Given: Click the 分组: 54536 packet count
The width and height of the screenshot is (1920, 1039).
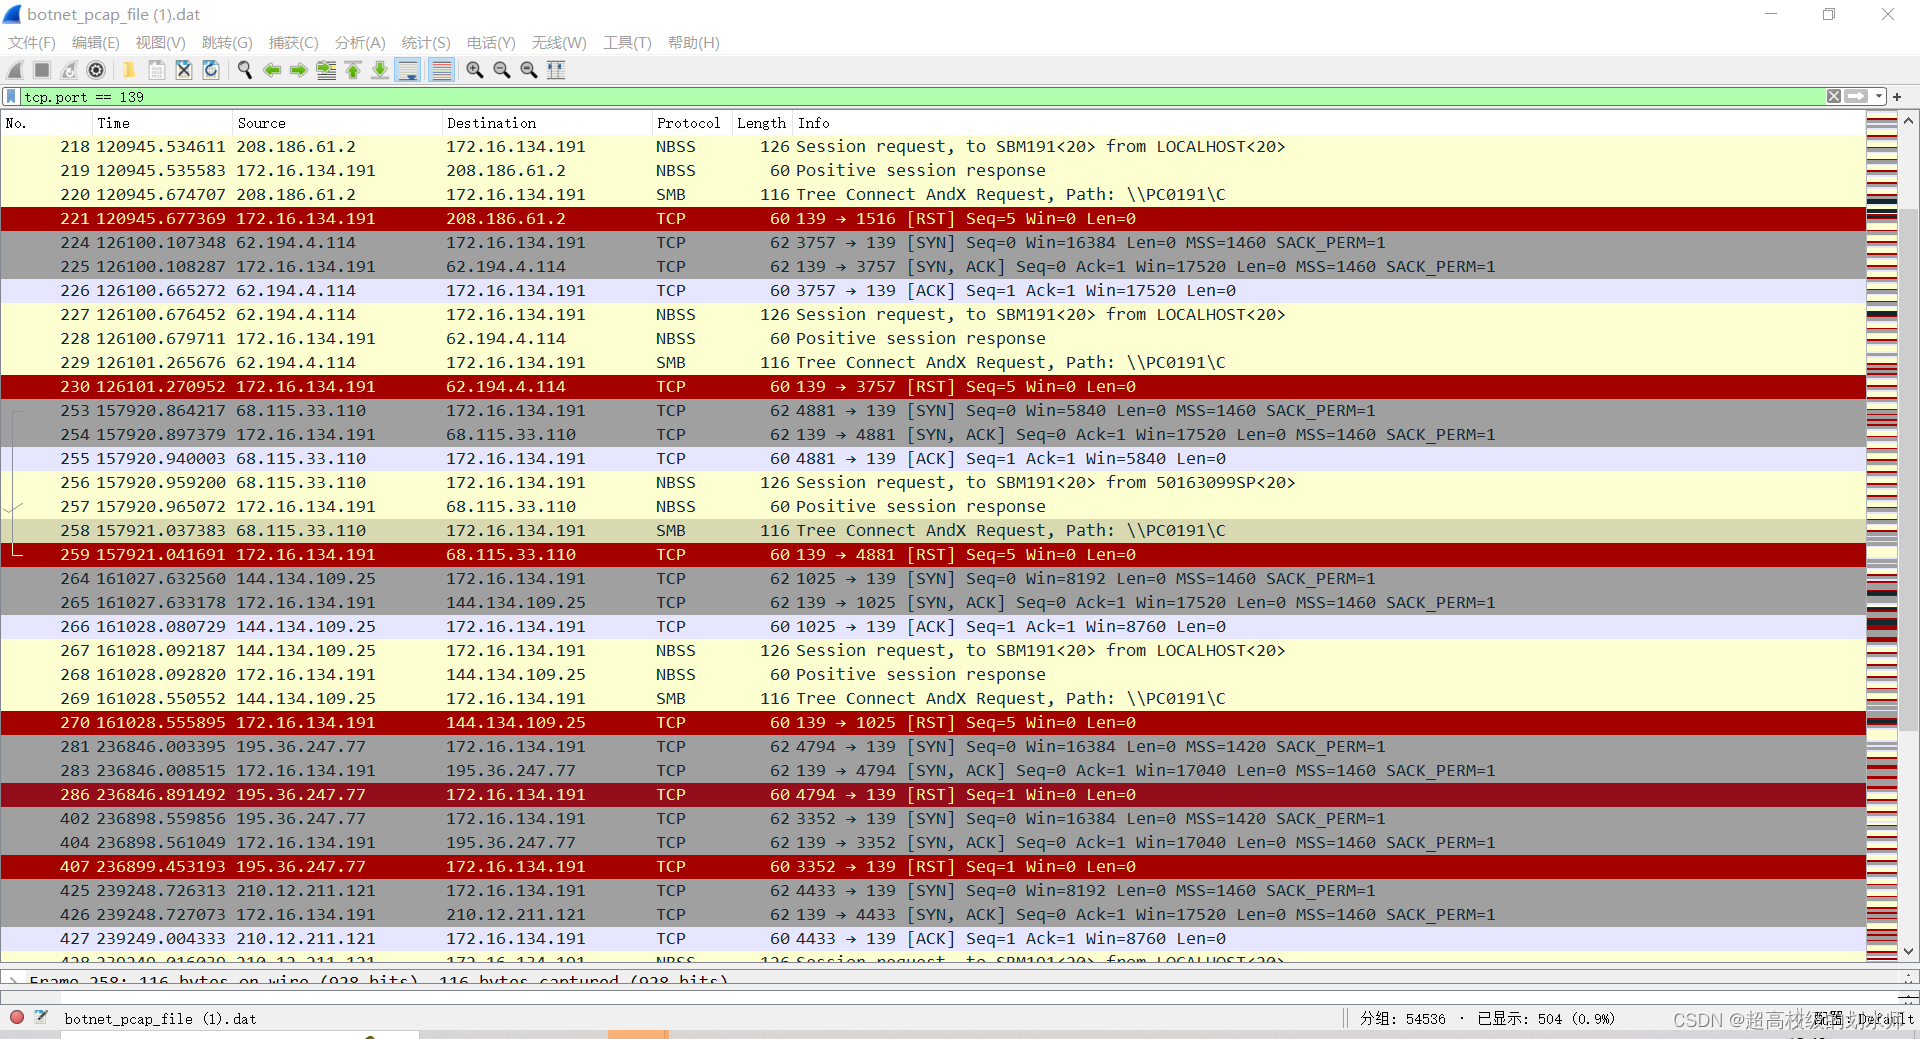Looking at the screenshot, I should (1402, 1019).
